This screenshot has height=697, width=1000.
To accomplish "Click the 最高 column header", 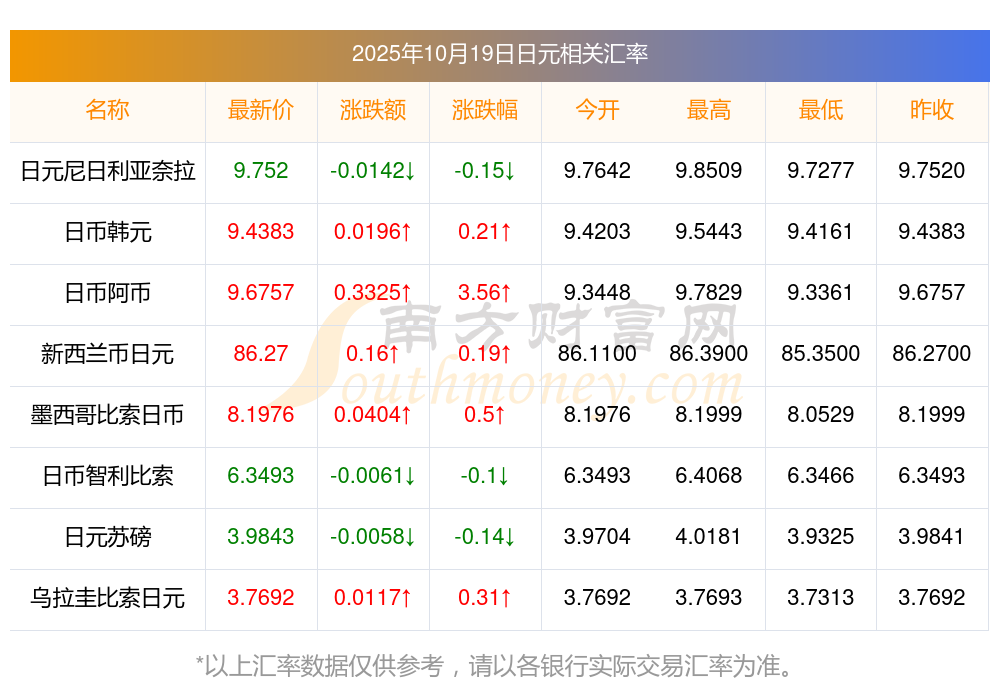I will tap(708, 110).
